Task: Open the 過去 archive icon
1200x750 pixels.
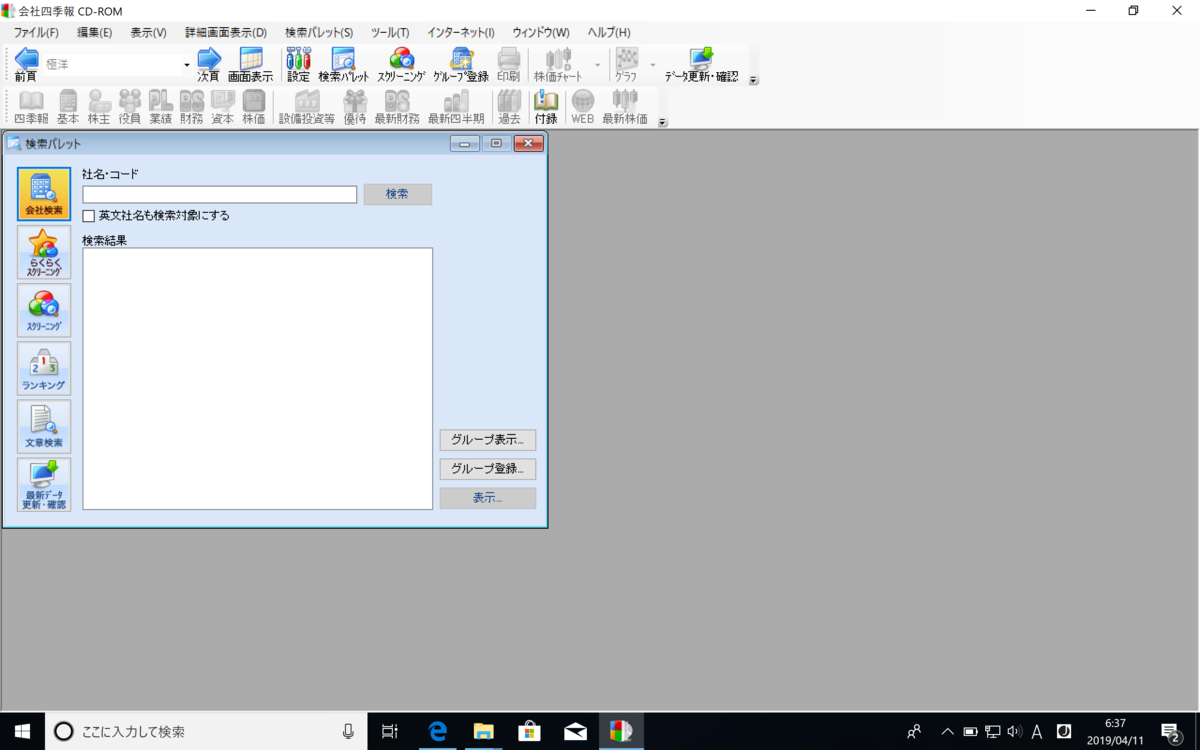Action: [510, 107]
